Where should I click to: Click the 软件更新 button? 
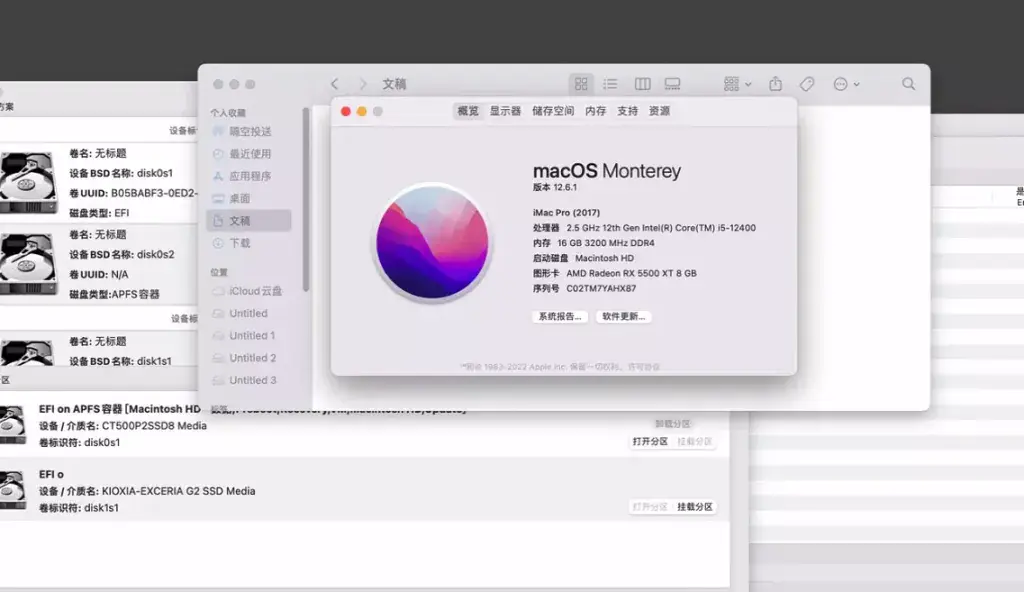[x=624, y=316]
